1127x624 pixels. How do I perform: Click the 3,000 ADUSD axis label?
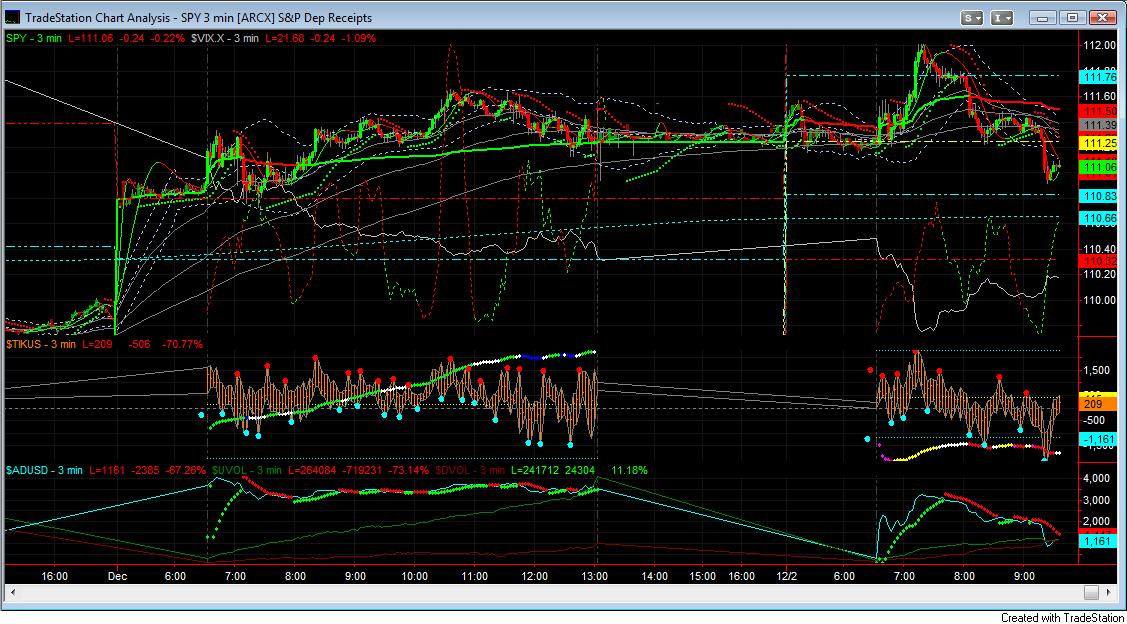point(1098,500)
